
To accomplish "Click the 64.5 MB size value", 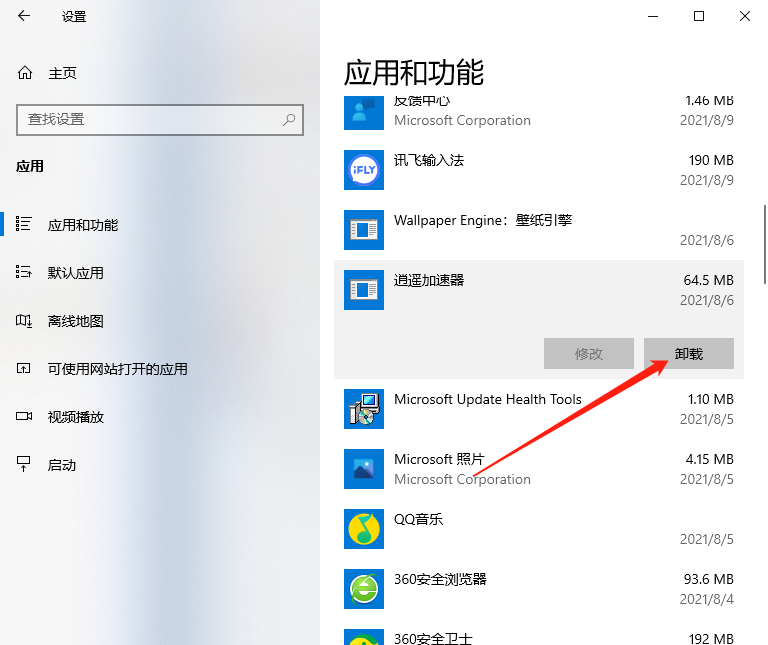I will pyautogui.click(x=708, y=280).
